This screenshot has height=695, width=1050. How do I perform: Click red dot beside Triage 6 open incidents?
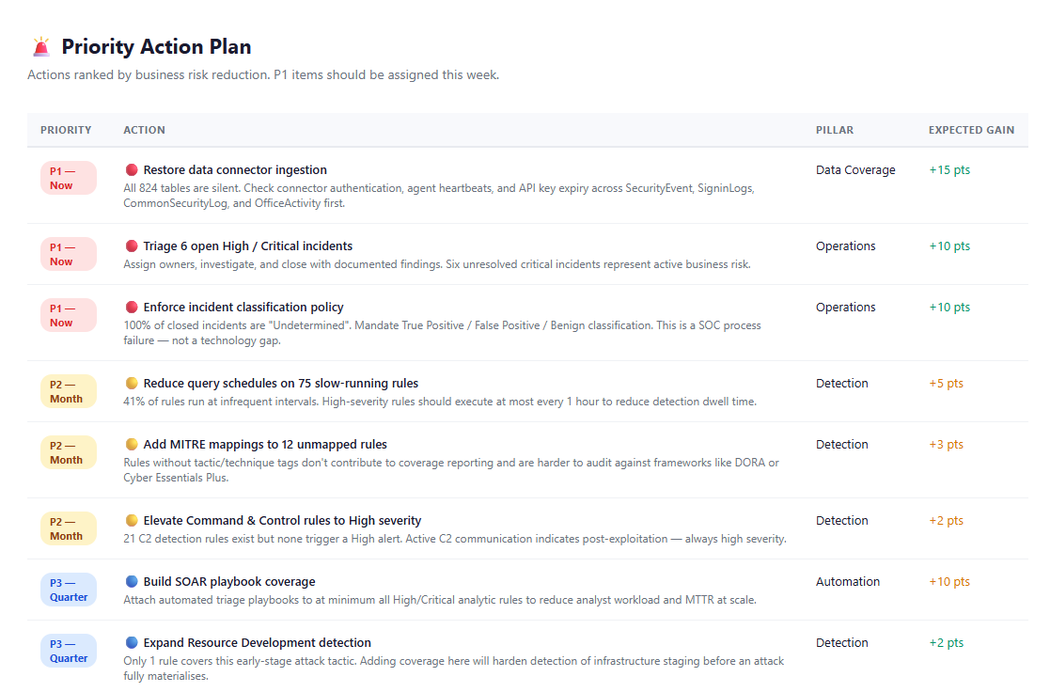(132, 246)
